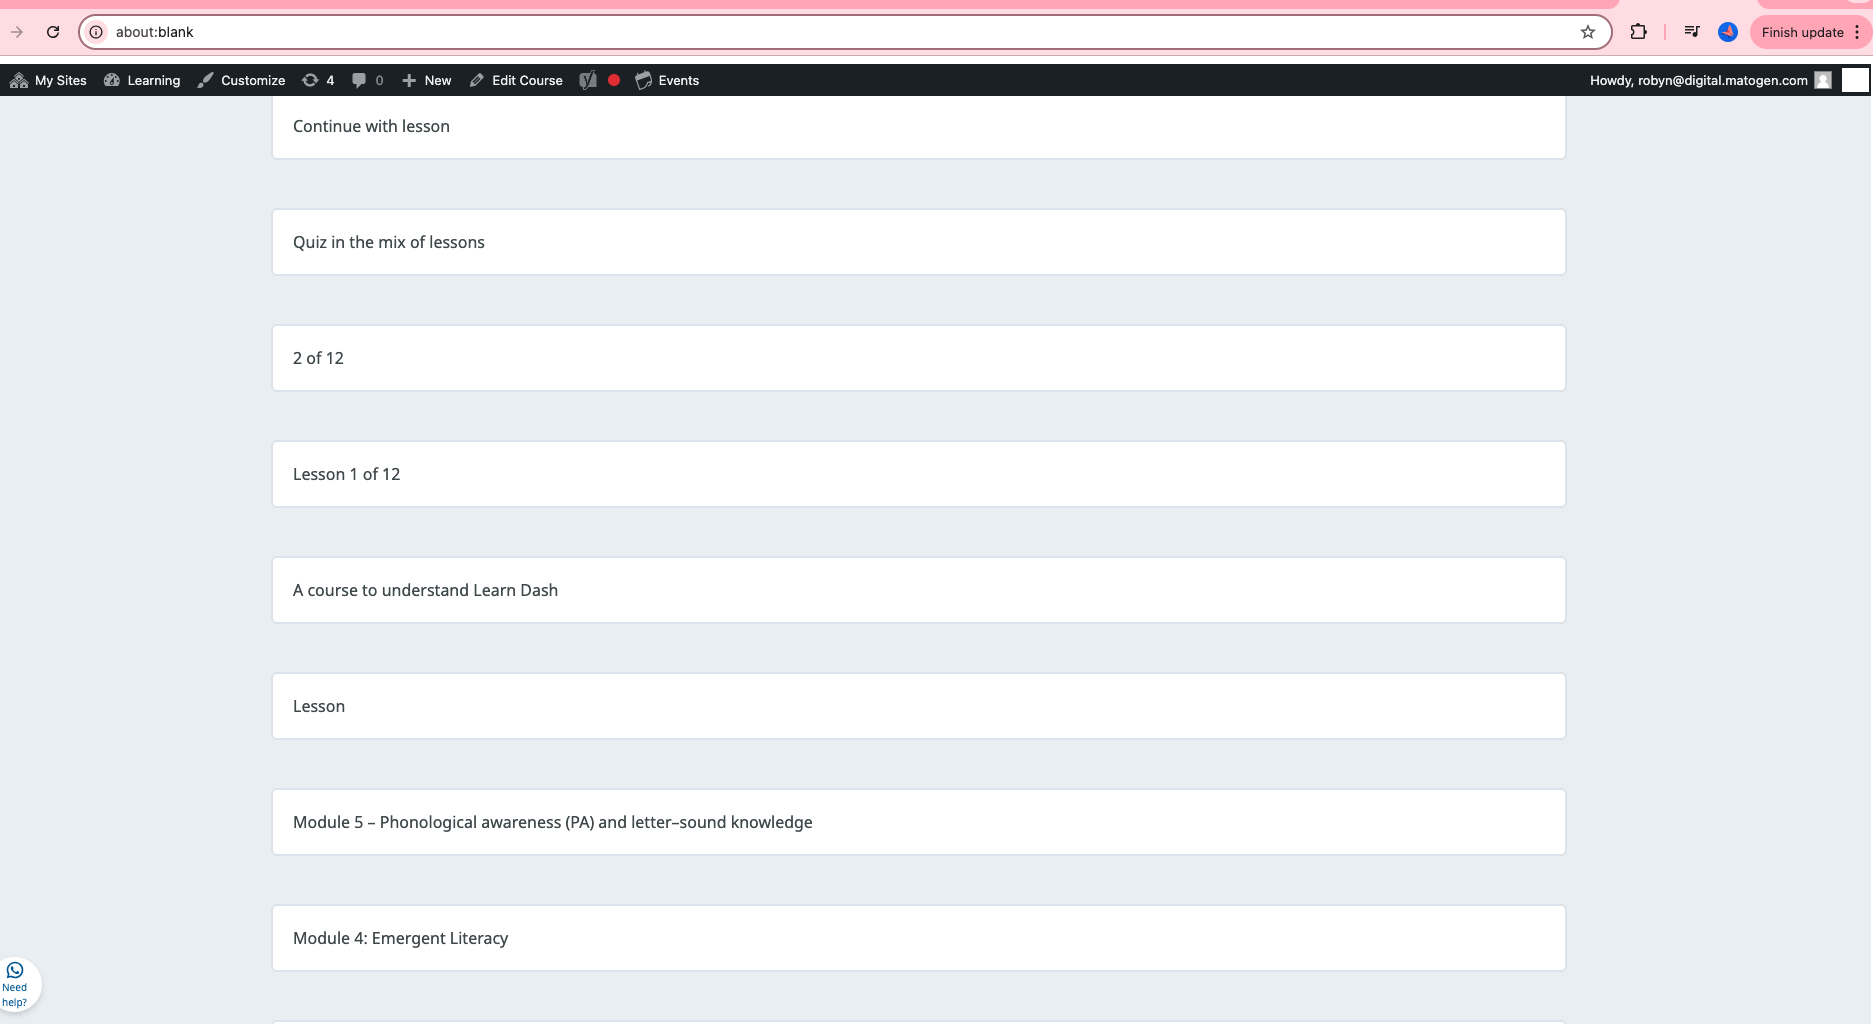Viewport: 1873px width, 1024px height.
Task: Select the Module 4: Emergent Literacy item
Action: point(918,938)
